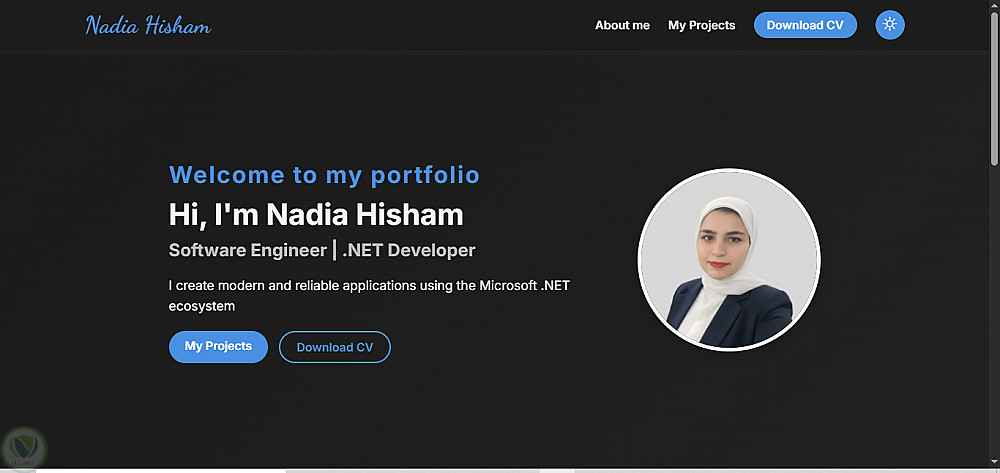
Task: Select the circular profile photo
Action: (729, 260)
